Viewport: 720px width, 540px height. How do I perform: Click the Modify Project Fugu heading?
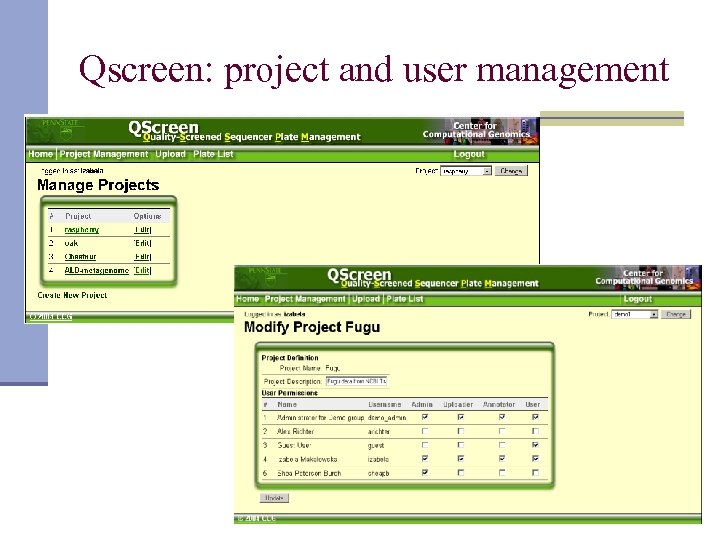pyautogui.click(x=312, y=327)
